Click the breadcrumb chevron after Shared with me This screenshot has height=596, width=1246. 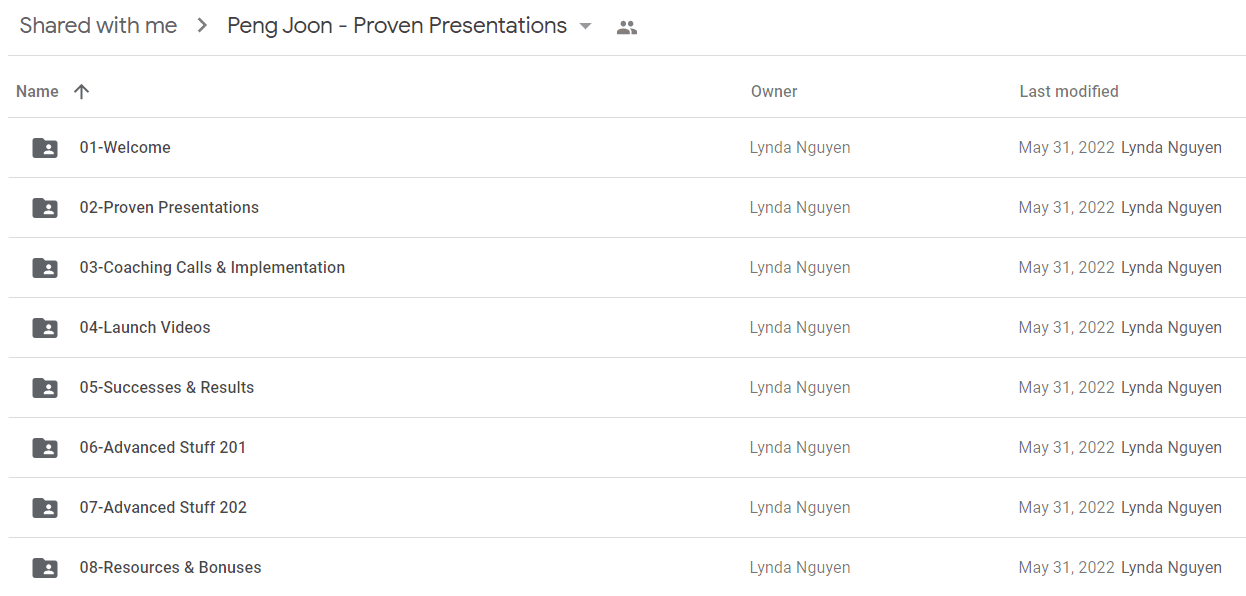point(202,26)
